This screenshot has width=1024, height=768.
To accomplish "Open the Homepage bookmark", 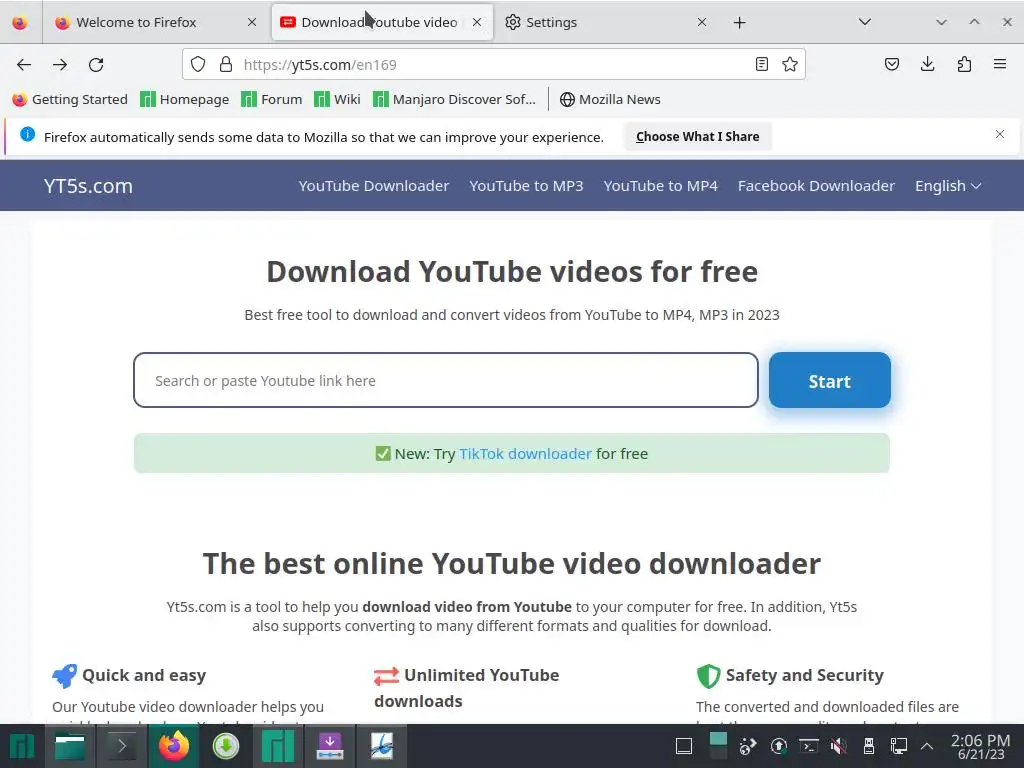I will (x=185, y=99).
